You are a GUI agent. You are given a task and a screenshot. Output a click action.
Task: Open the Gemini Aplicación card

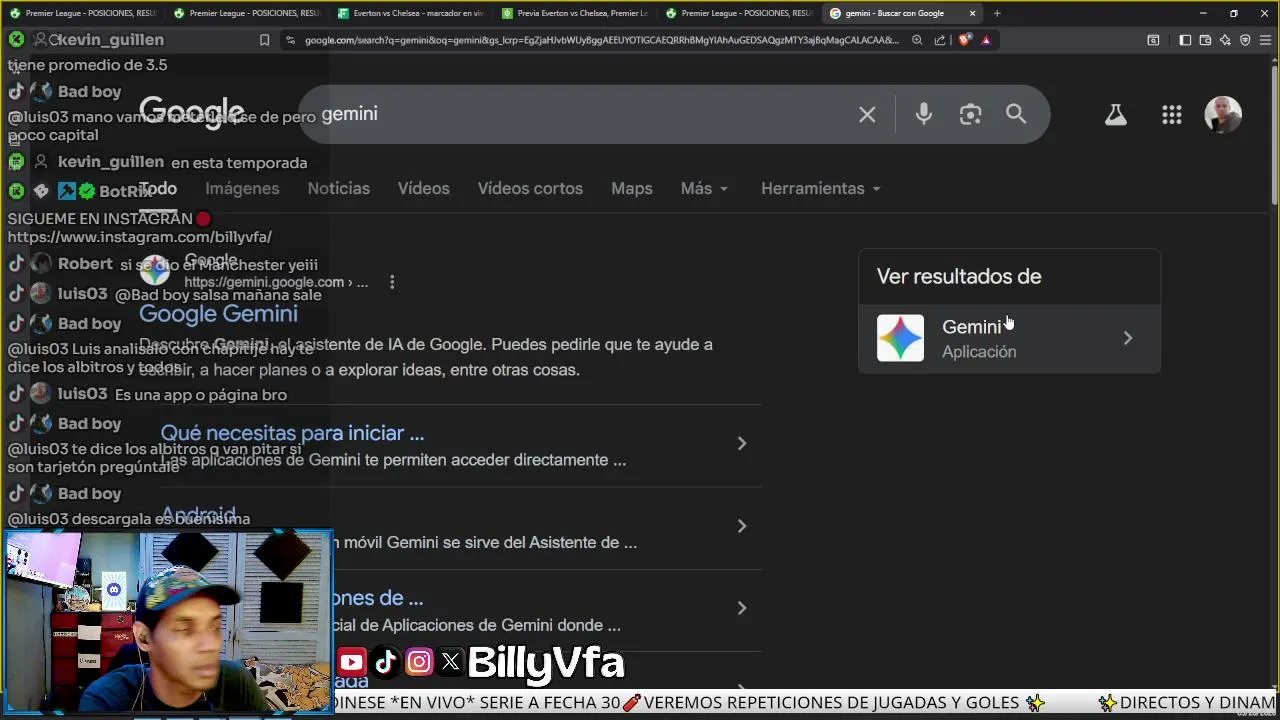(x=1009, y=338)
